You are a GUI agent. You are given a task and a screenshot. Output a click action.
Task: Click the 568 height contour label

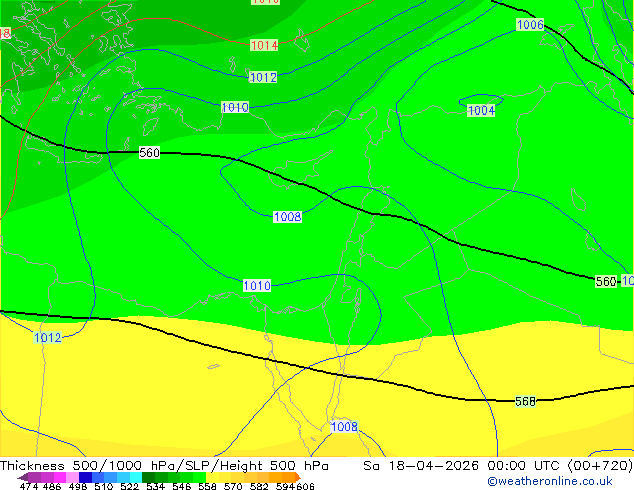point(525,401)
